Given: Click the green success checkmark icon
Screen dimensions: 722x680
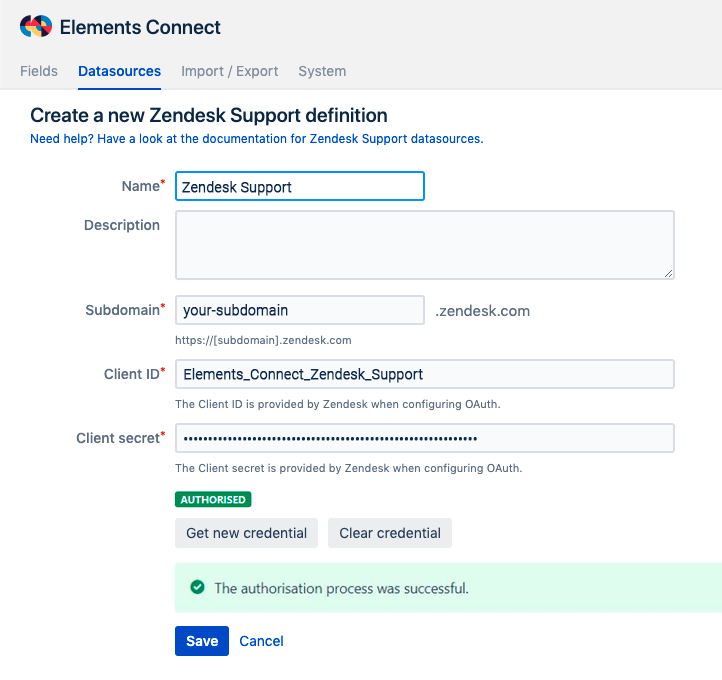Looking at the screenshot, I should point(197,587).
